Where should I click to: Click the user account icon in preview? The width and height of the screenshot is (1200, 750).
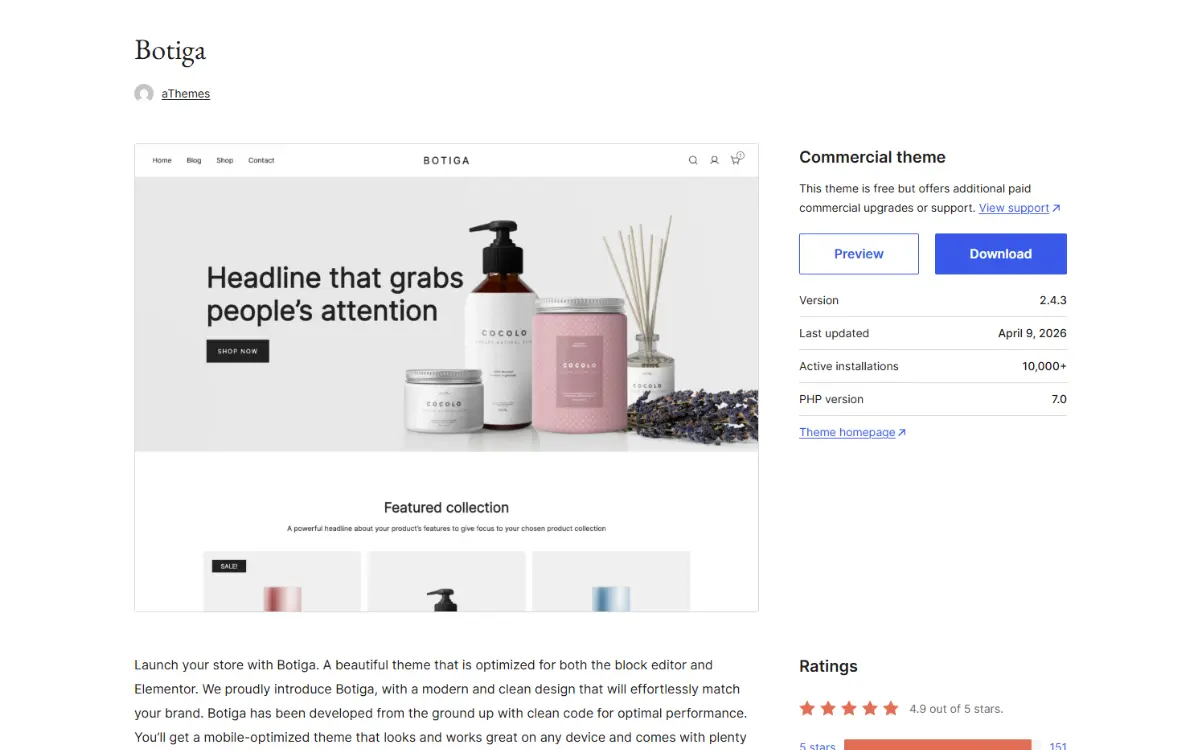click(x=714, y=160)
